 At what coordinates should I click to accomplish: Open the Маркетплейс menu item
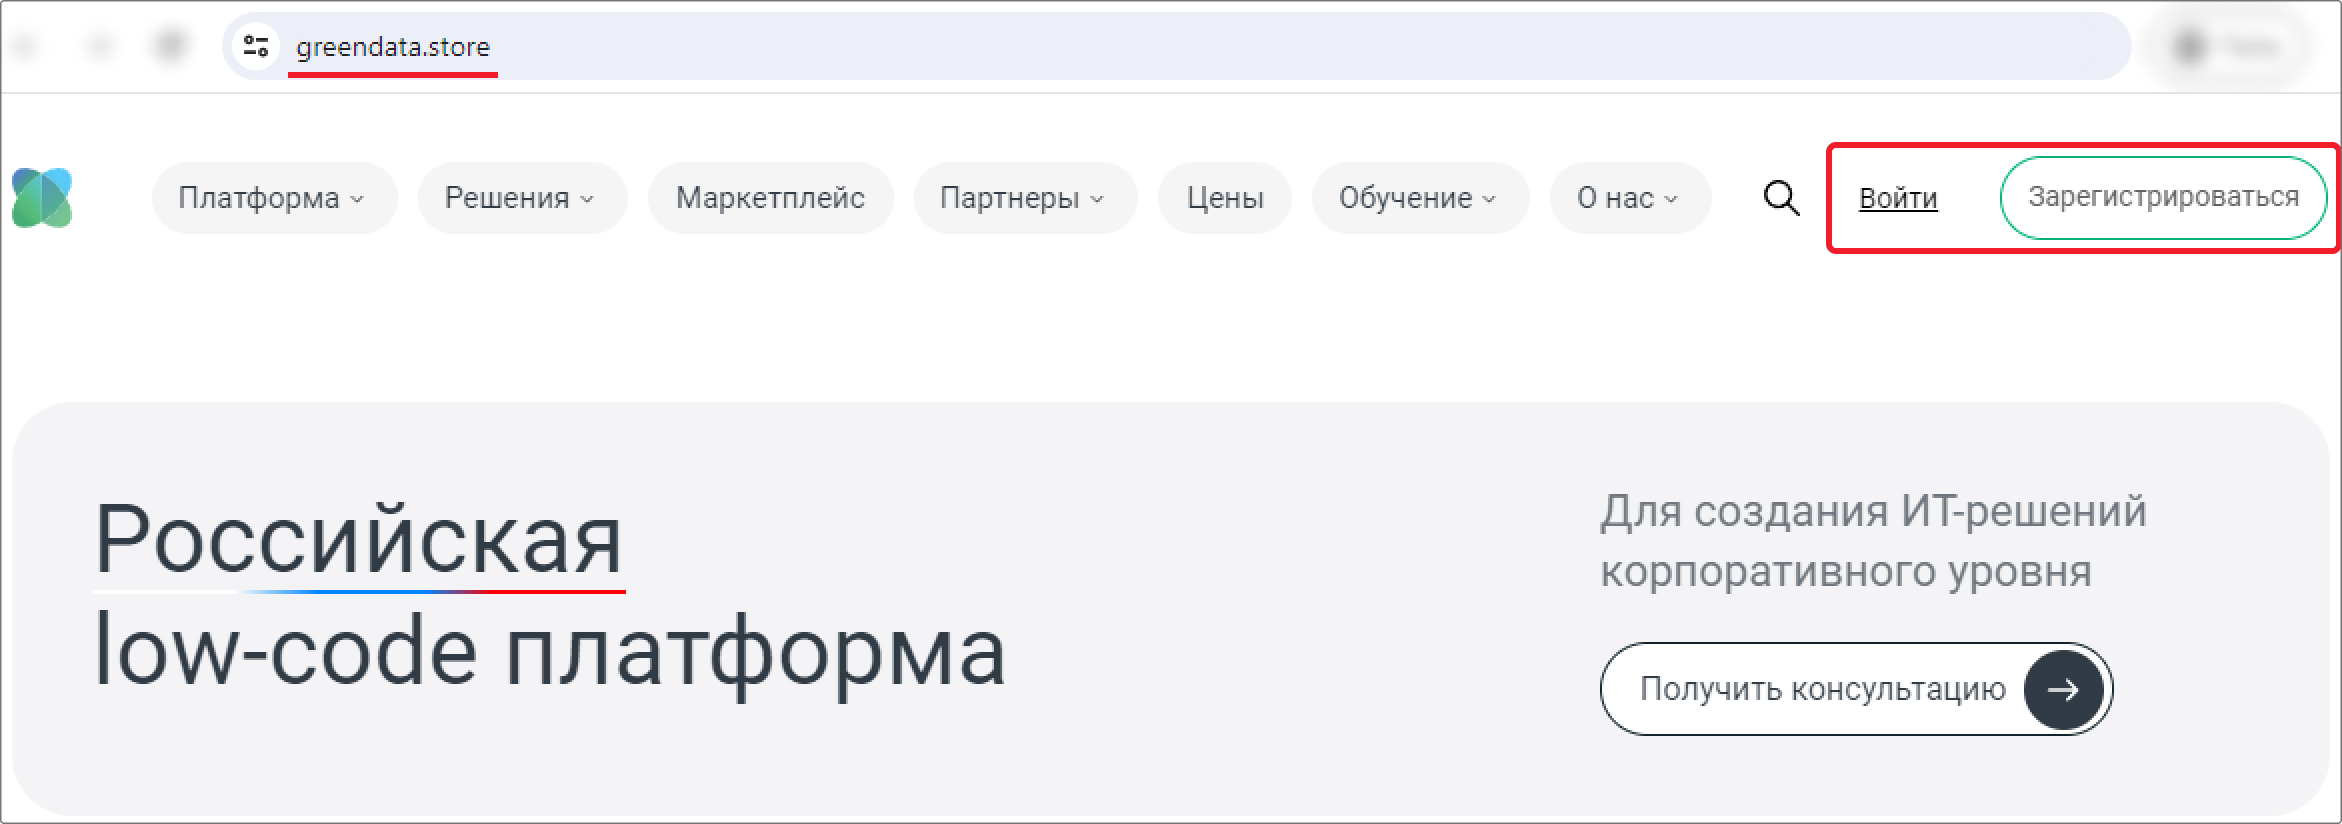coord(770,198)
